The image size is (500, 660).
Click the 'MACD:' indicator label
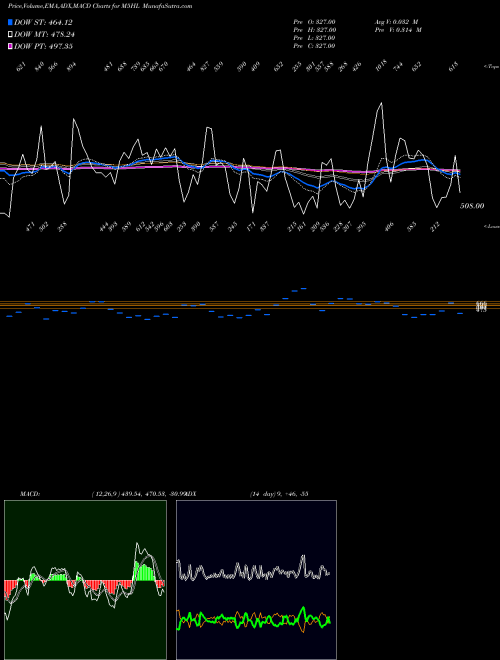click(30, 493)
